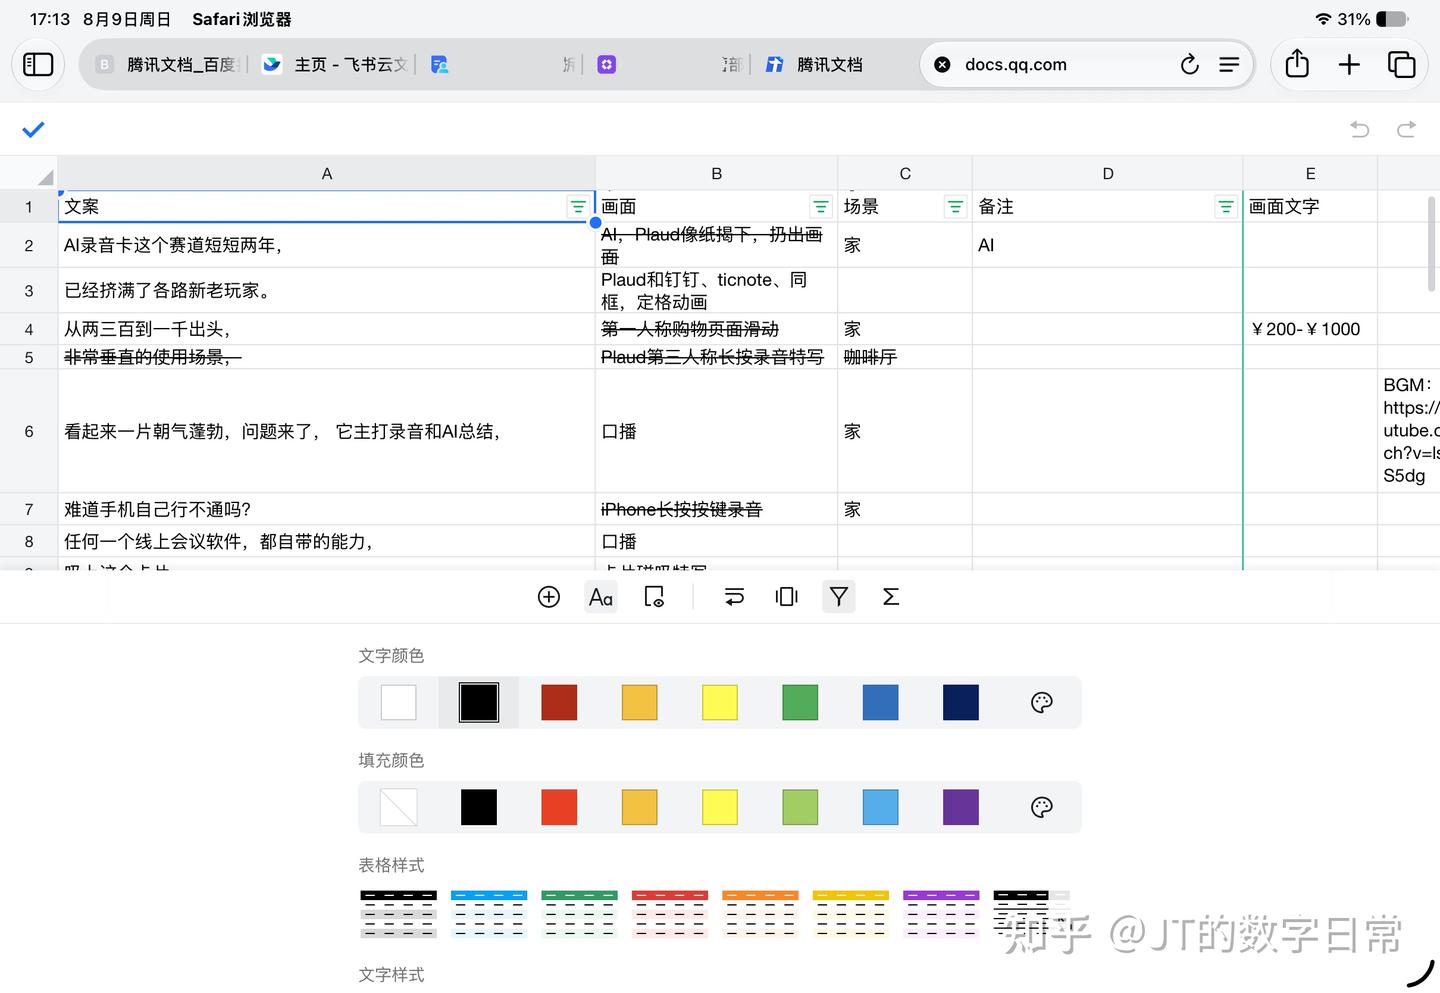1440x993 pixels.
Task: Apply the black table style
Action: [398, 914]
